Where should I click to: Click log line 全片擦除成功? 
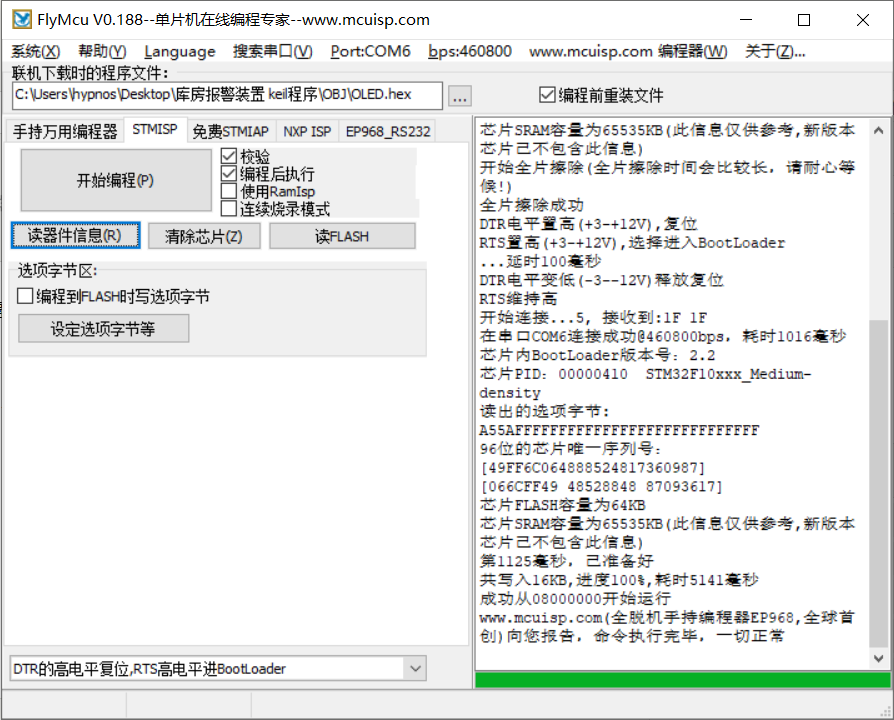coord(531,205)
